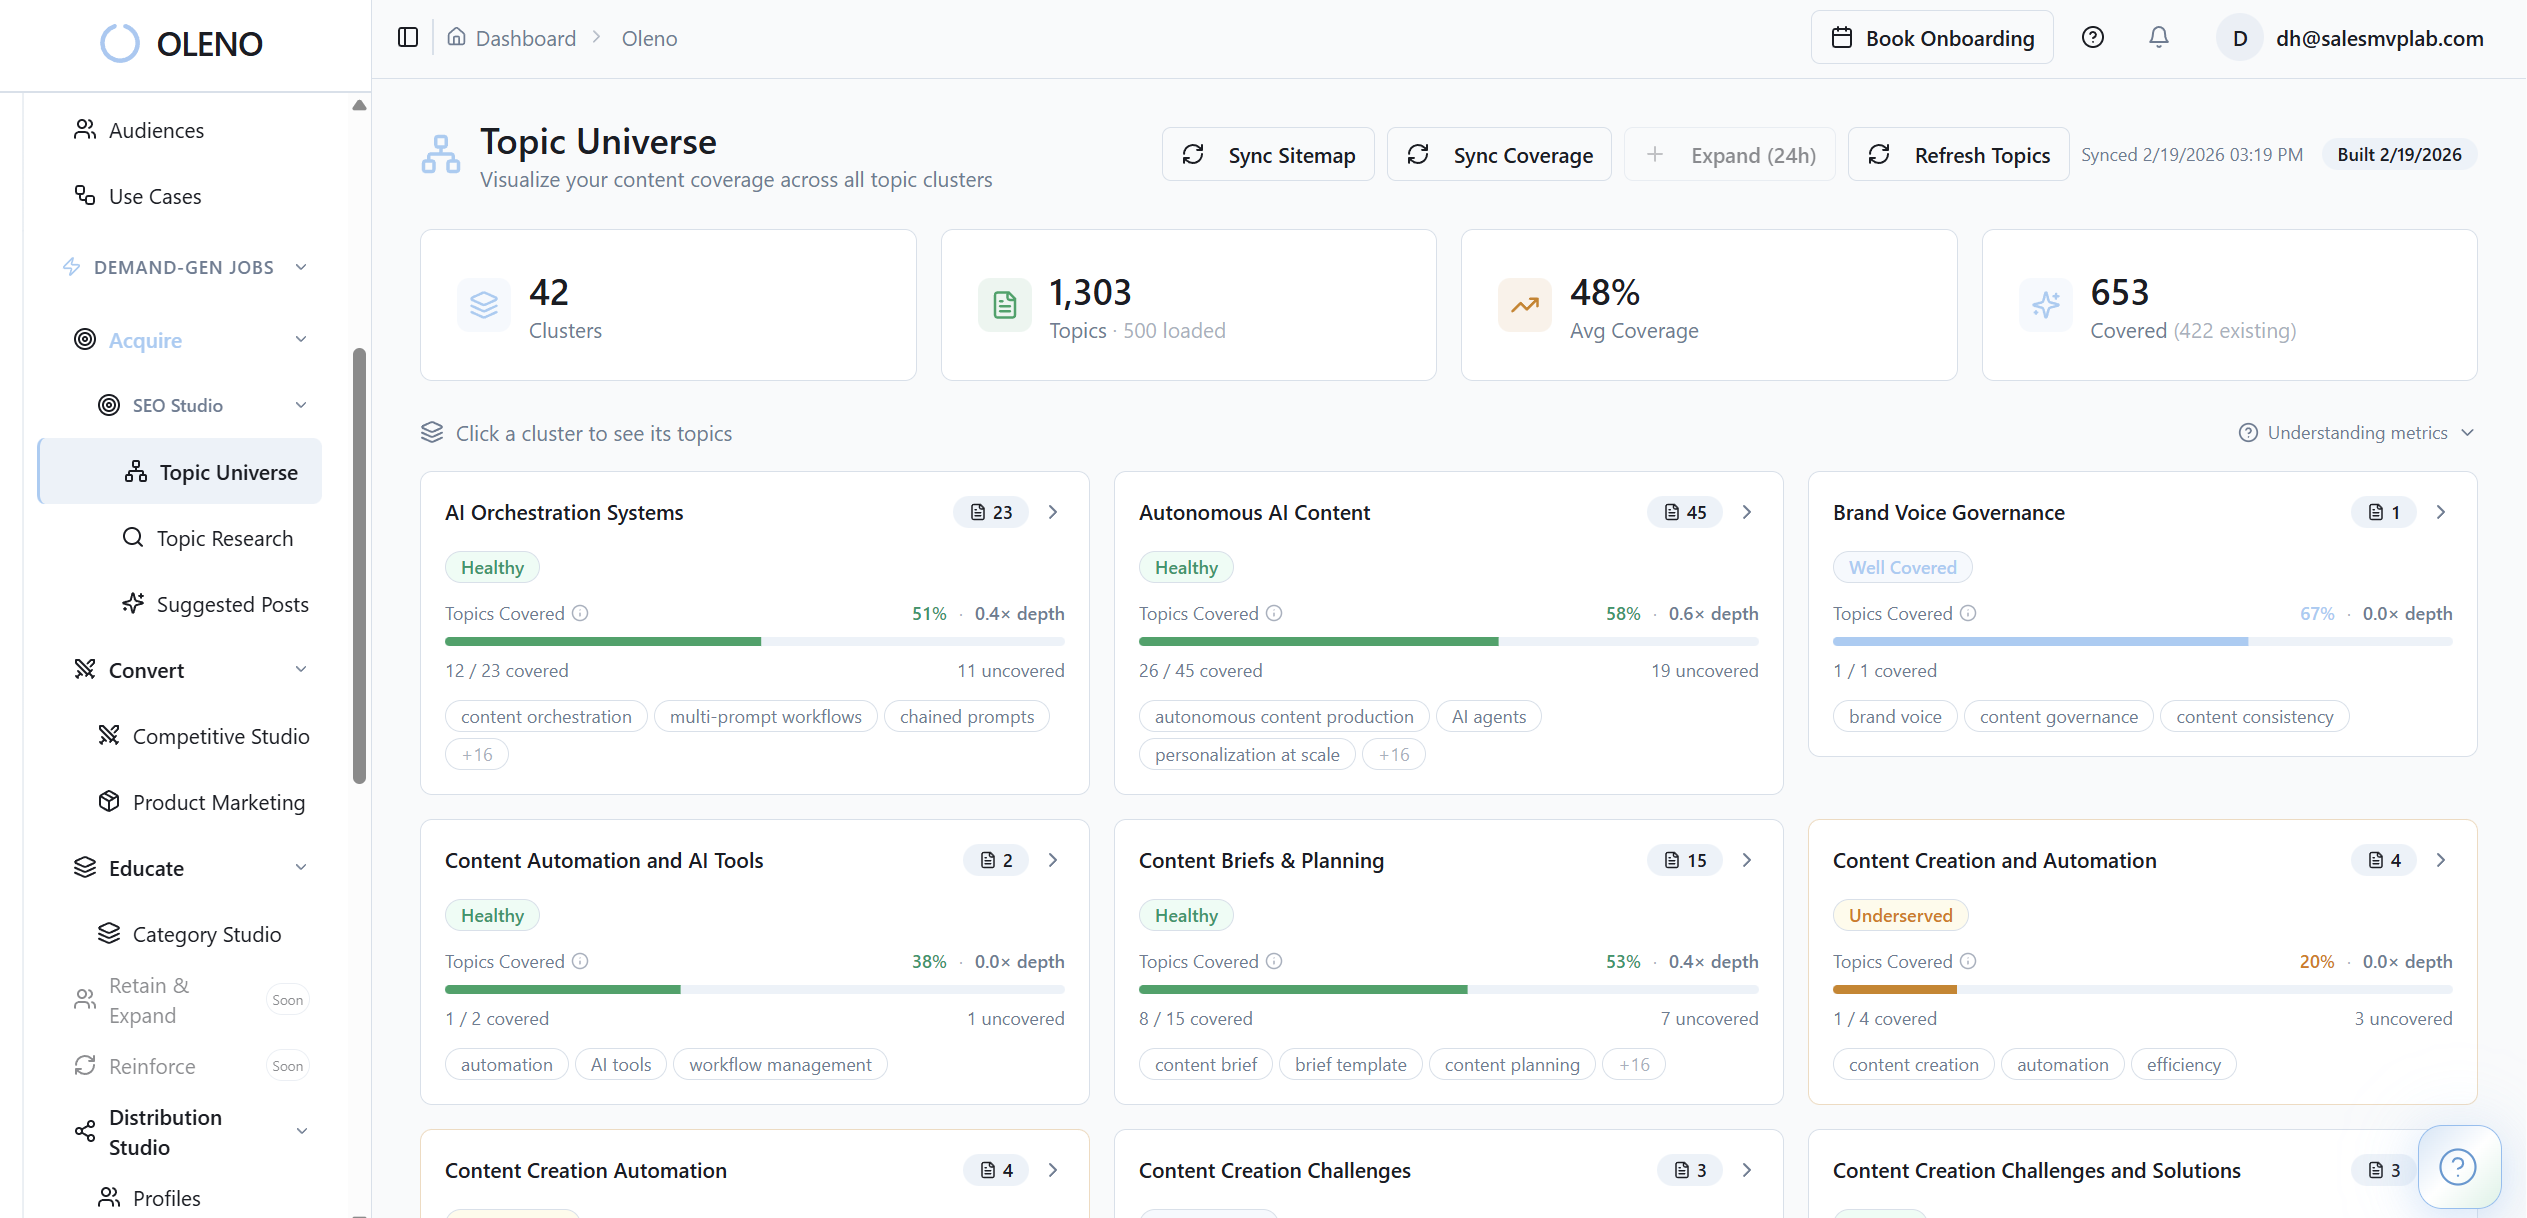Click the notification bell icon
The image size is (2527, 1218).
[x=2157, y=37]
